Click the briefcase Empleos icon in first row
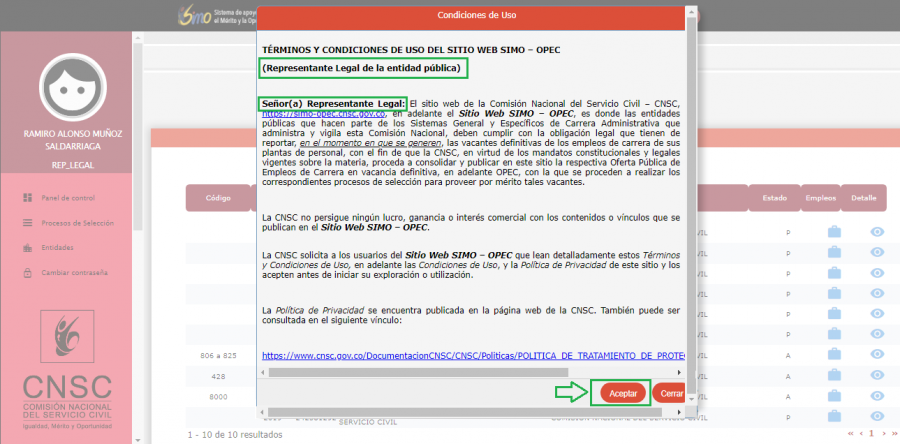This screenshot has height=444, width=900. 834,233
